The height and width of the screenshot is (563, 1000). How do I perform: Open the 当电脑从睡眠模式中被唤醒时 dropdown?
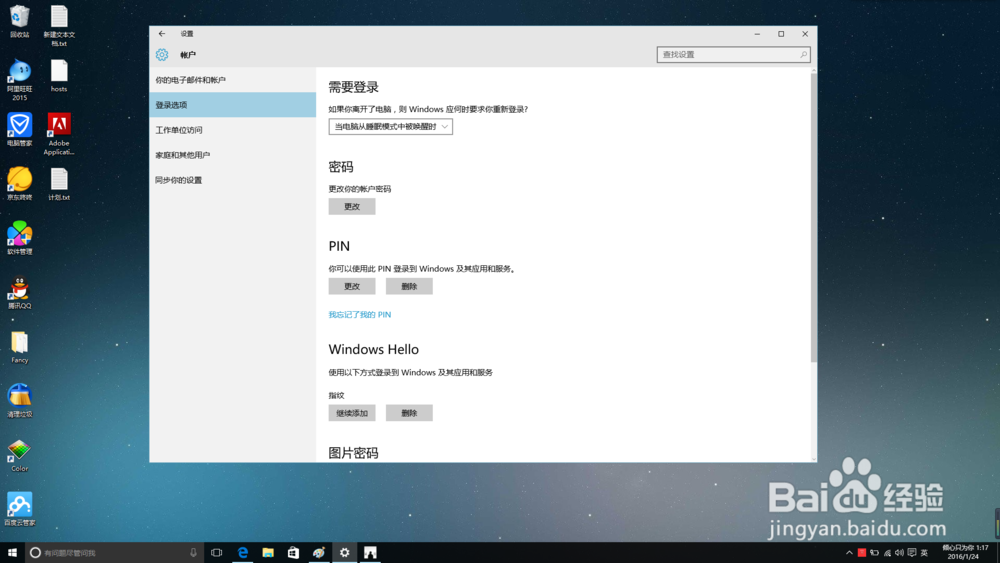390,127
